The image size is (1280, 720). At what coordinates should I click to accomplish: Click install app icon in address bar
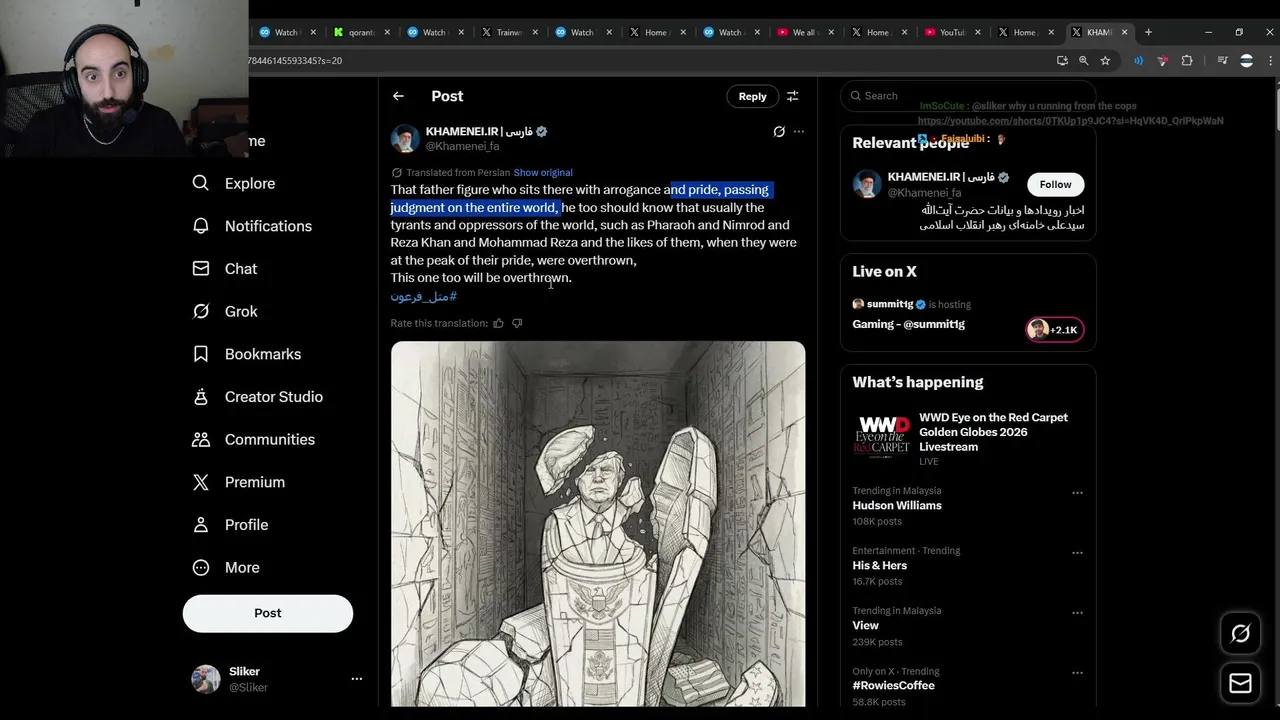(1062, 61)
